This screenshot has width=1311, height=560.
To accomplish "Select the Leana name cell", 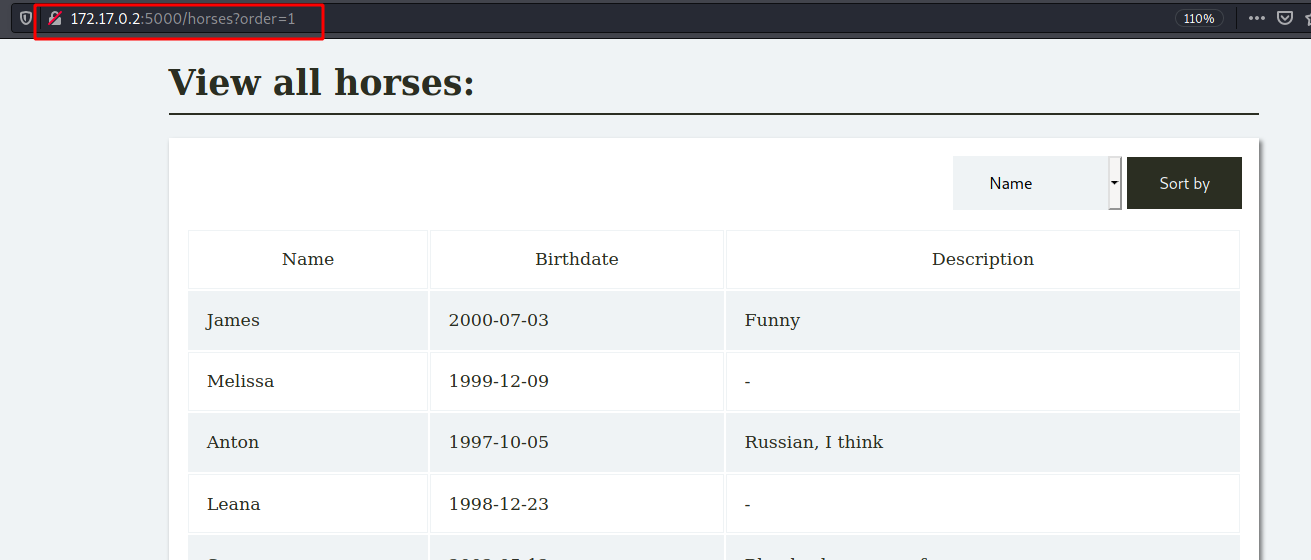I will pyautogui.click(x=308, y=504).
